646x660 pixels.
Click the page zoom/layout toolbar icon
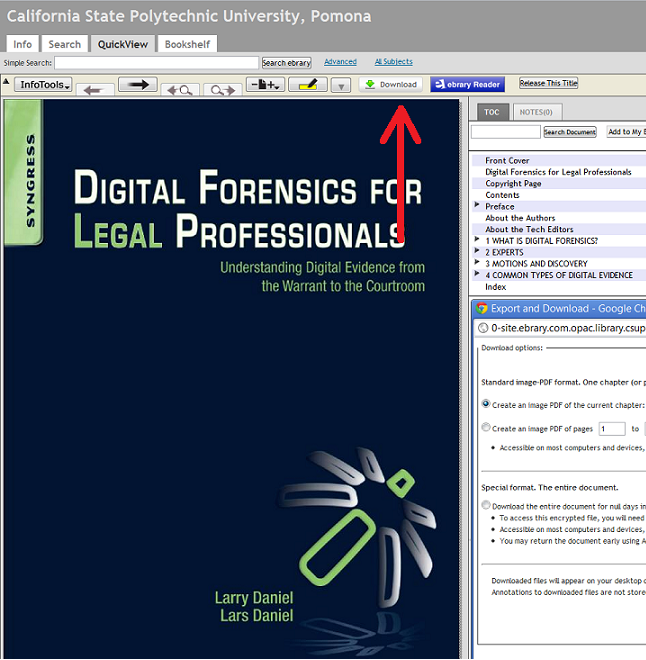pos(265,85)
